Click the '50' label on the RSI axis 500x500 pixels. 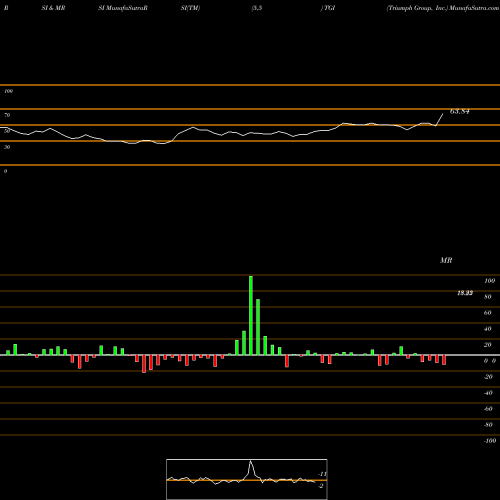click(7, 131)
